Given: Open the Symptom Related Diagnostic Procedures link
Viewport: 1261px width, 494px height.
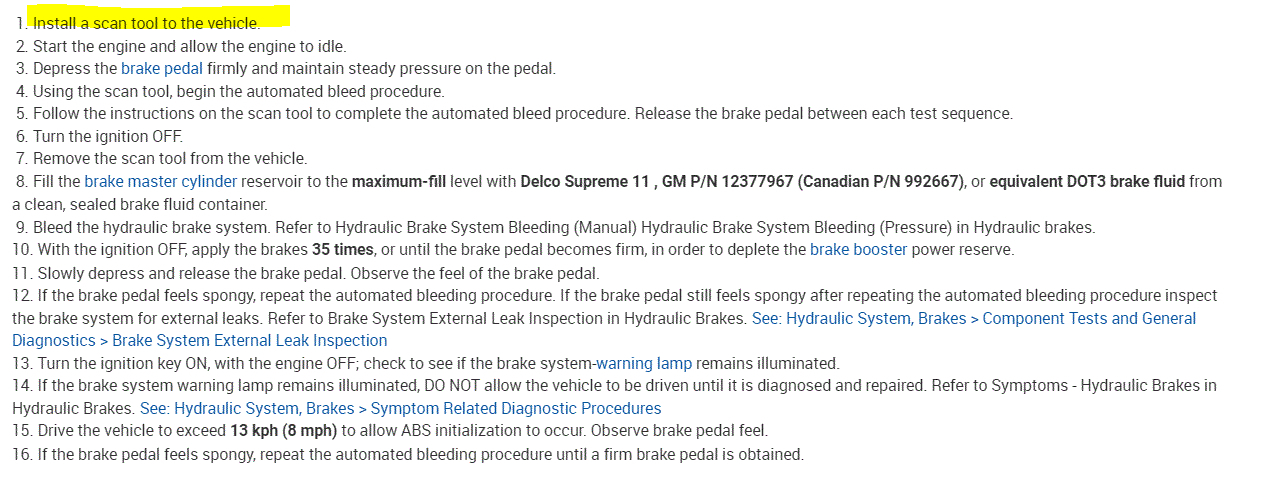Looking at the screenshot, I should [x=400, y=408].
